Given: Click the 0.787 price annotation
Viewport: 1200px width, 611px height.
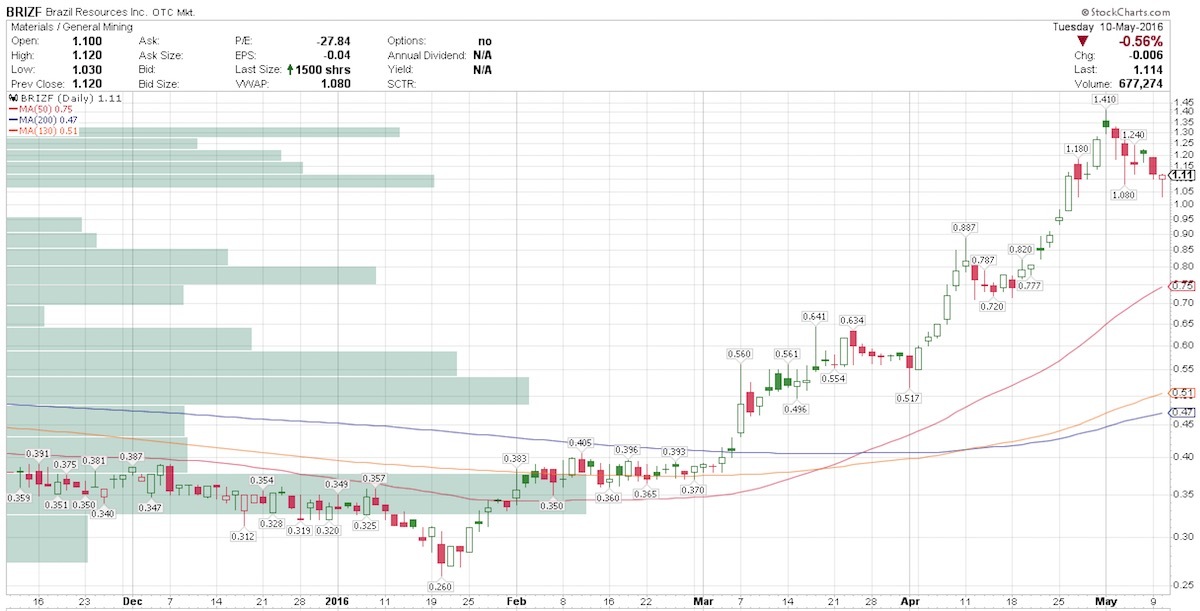Looking at the screenshot, I should (986, 259).
